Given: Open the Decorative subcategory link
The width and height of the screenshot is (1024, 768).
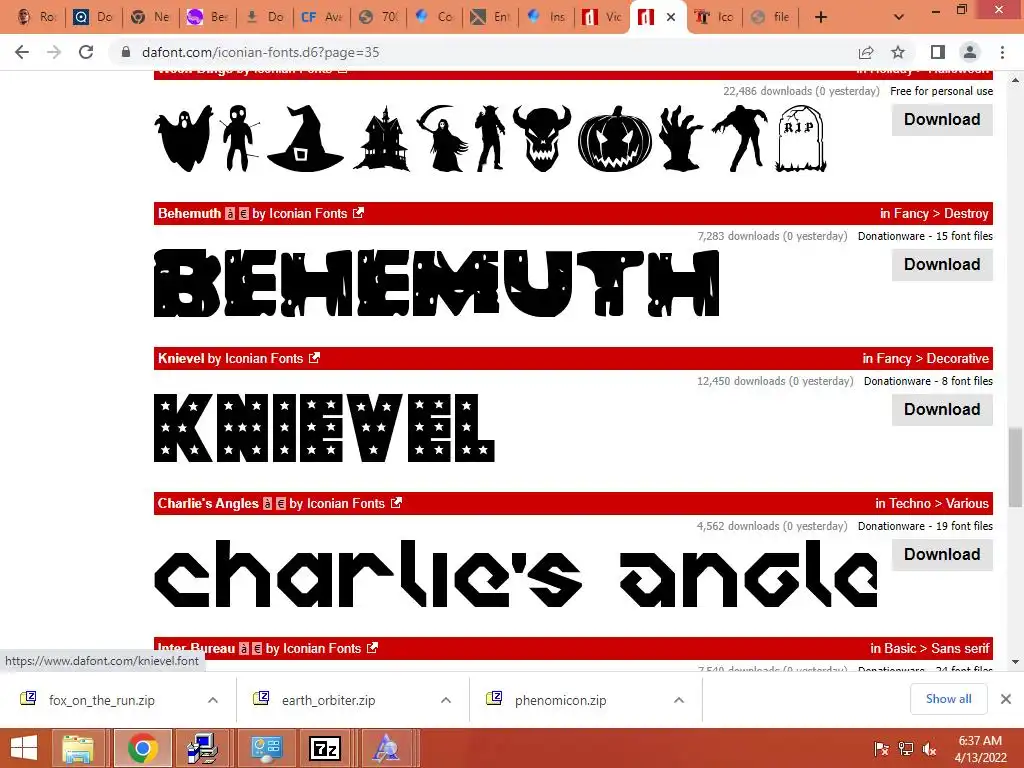Looking at the screenshot, I should pyautogui.click(x=957, y=359).
